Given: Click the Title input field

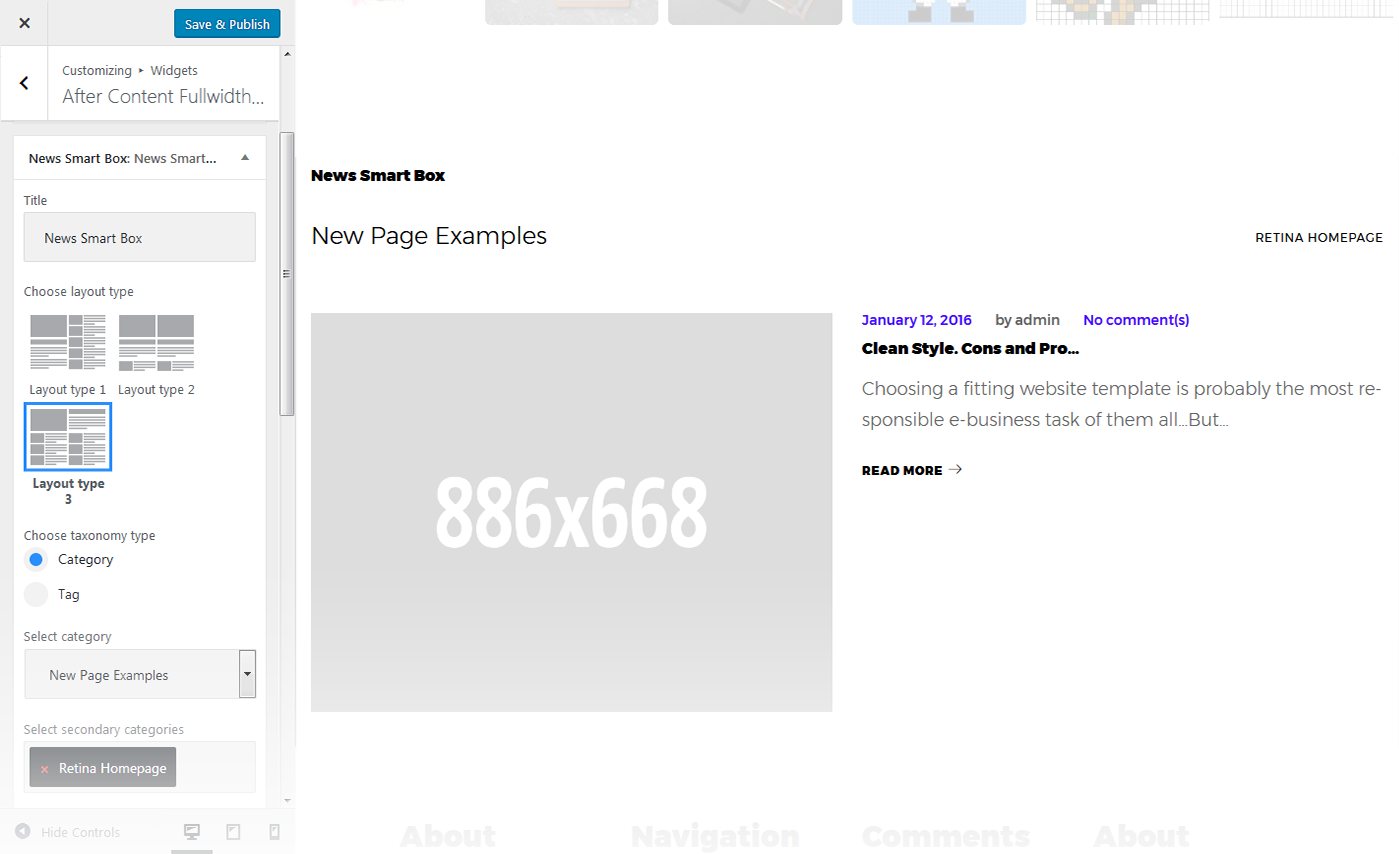Looking at the screenshot, I should (140, 238).
